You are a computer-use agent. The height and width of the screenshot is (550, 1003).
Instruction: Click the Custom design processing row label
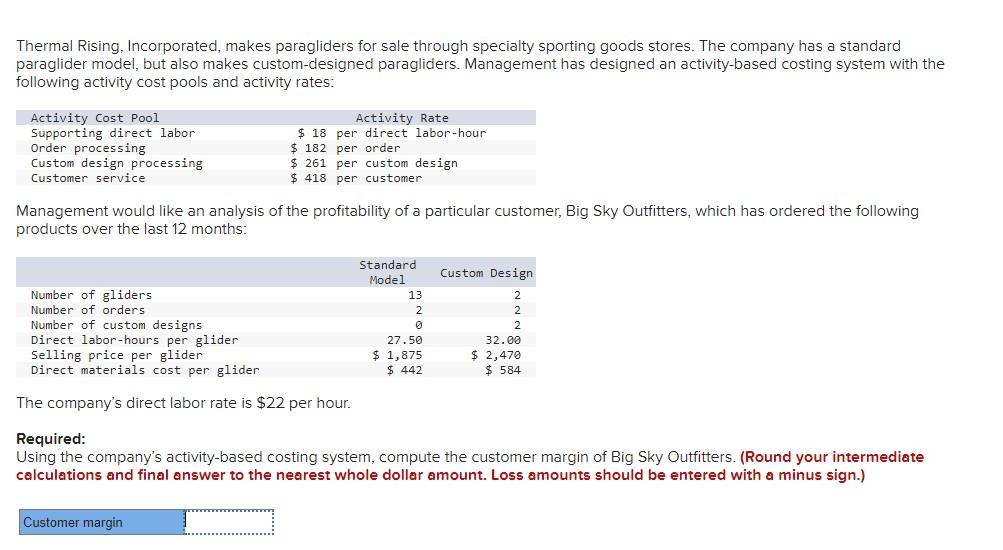coord(116,163)
